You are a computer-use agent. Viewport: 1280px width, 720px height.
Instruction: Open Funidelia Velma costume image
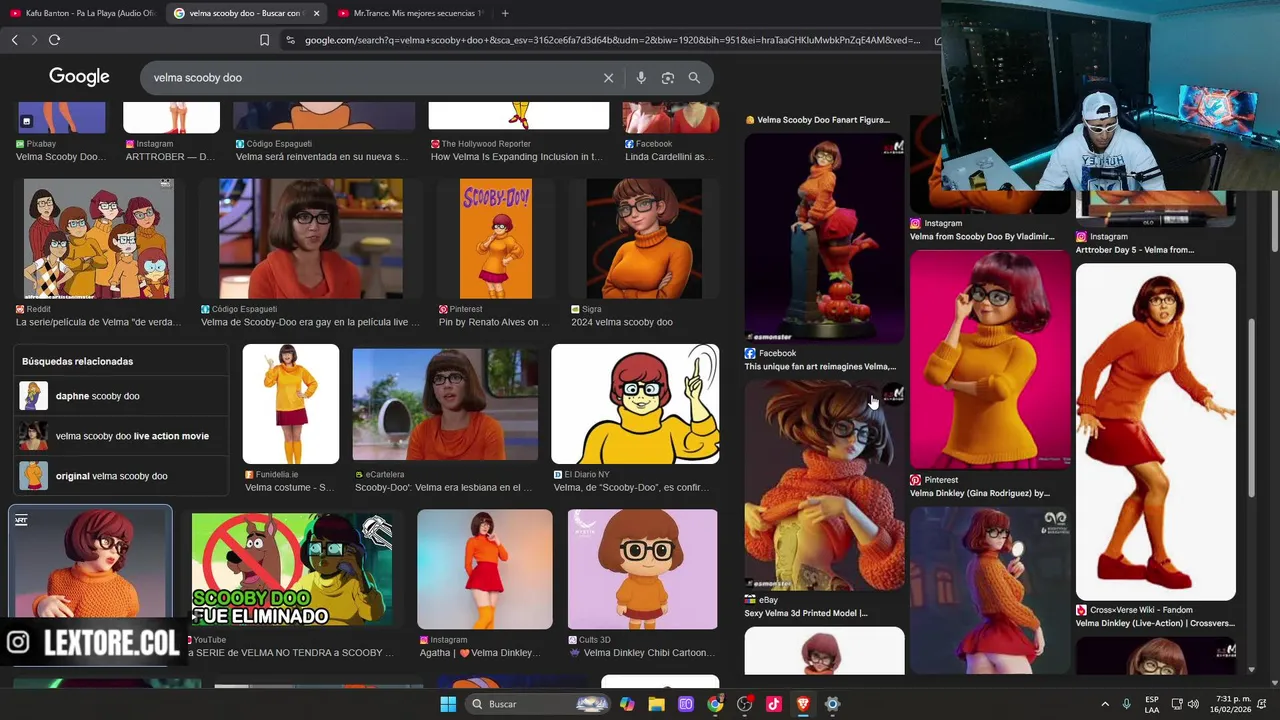291,404
